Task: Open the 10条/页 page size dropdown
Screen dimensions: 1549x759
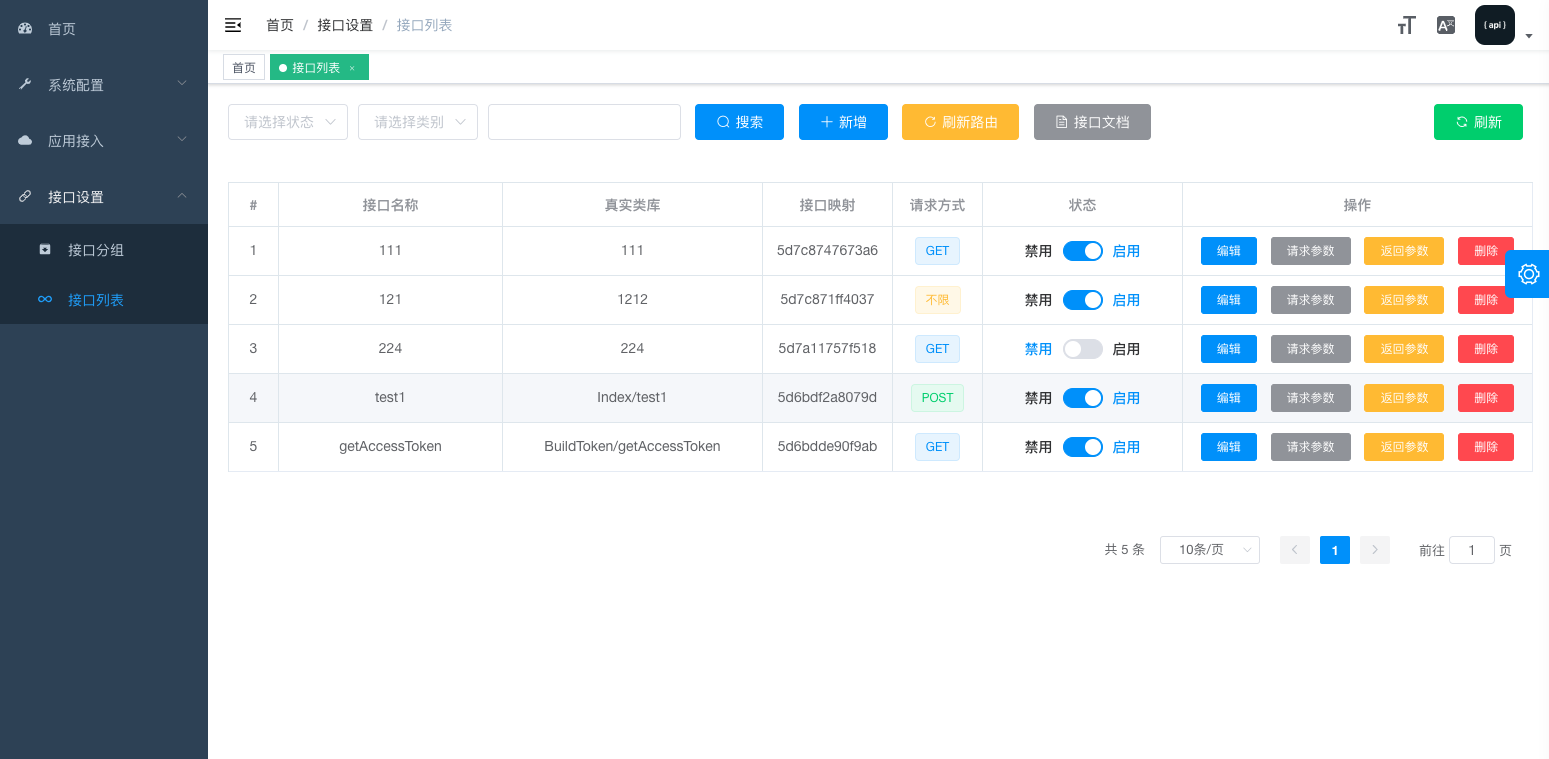Action: [x=1210, y=550]
